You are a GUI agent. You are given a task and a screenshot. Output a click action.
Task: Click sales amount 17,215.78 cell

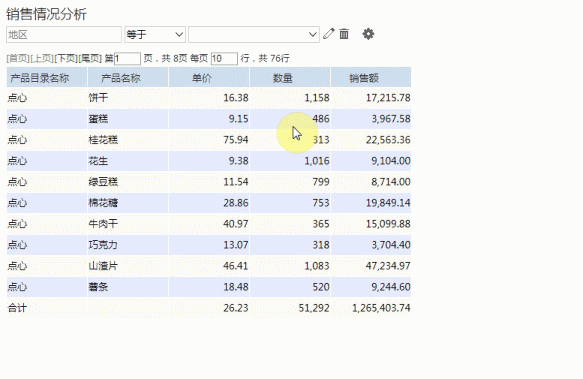pyautogui.click(x=371, y=98)
